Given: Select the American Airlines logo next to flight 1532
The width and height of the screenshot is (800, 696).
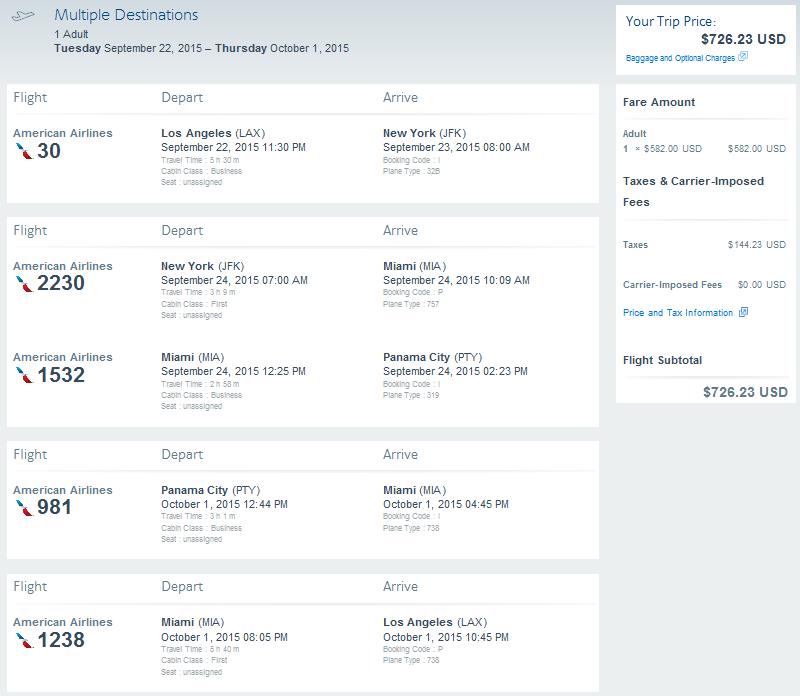Looking at the screenshot, I should (x=23, y=376).
